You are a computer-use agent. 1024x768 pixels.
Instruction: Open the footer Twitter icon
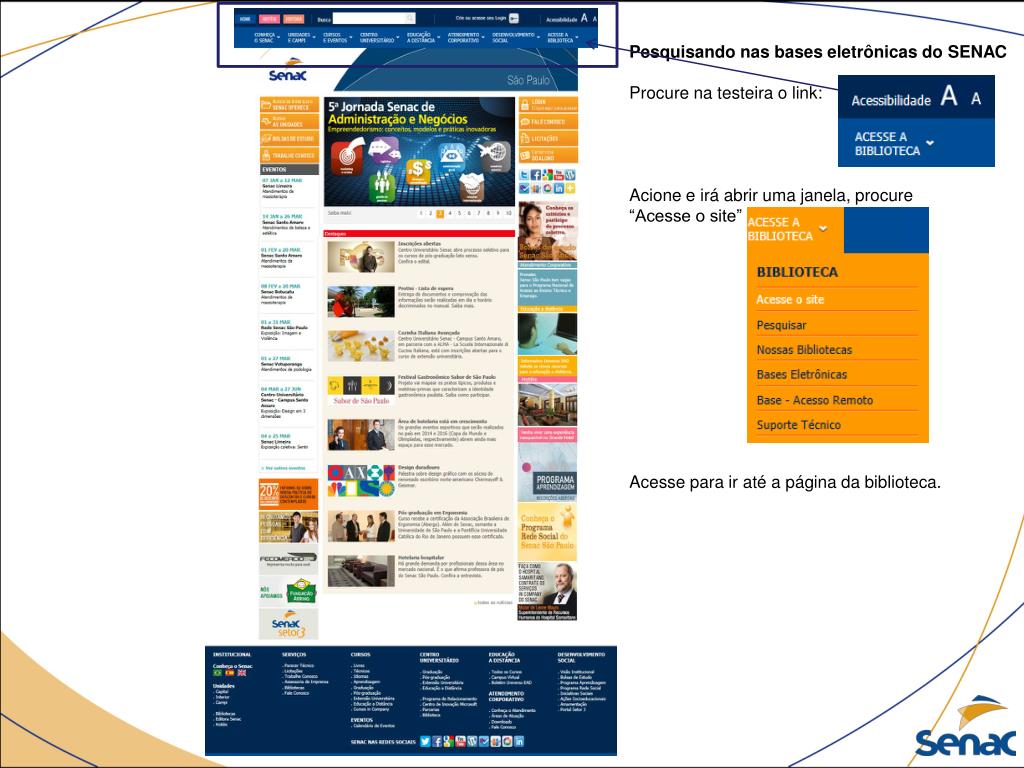tap(425, 741)
